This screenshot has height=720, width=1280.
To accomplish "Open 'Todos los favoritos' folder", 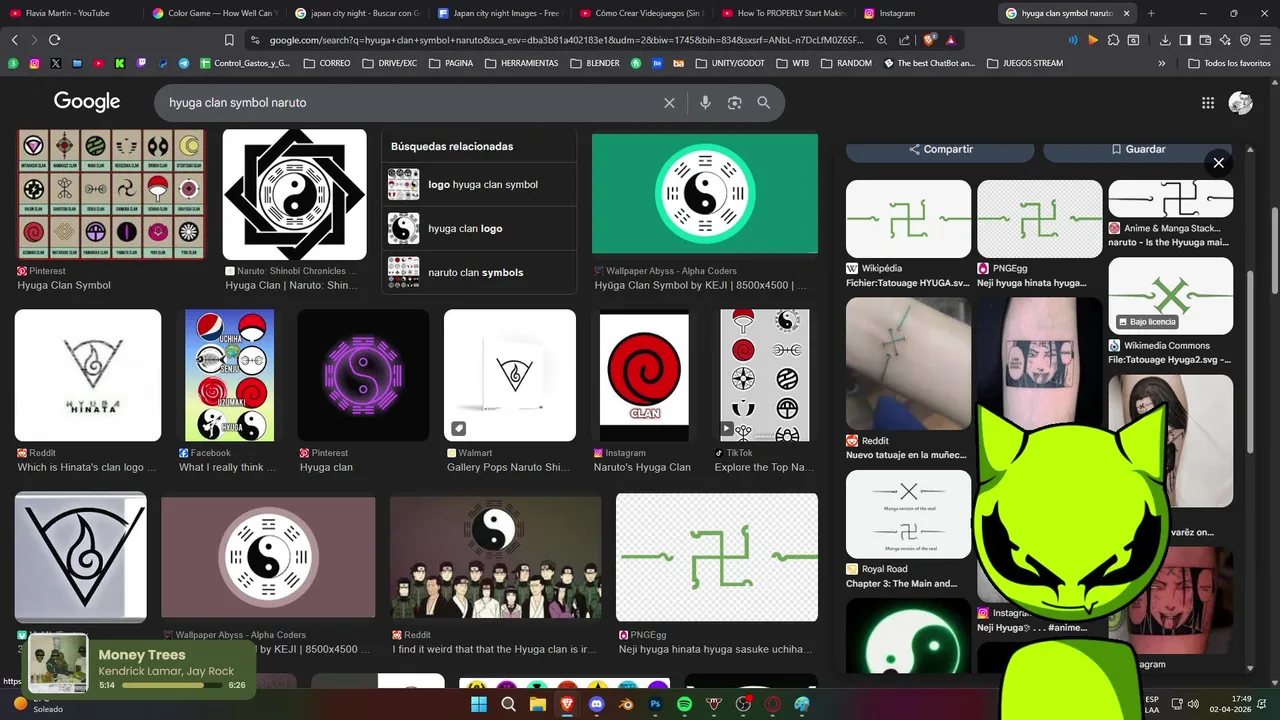I will click(1229, 63).
